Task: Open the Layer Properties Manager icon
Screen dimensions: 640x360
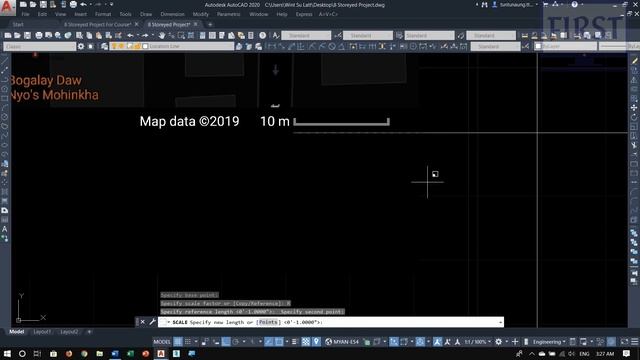Action: click(104, 47)
